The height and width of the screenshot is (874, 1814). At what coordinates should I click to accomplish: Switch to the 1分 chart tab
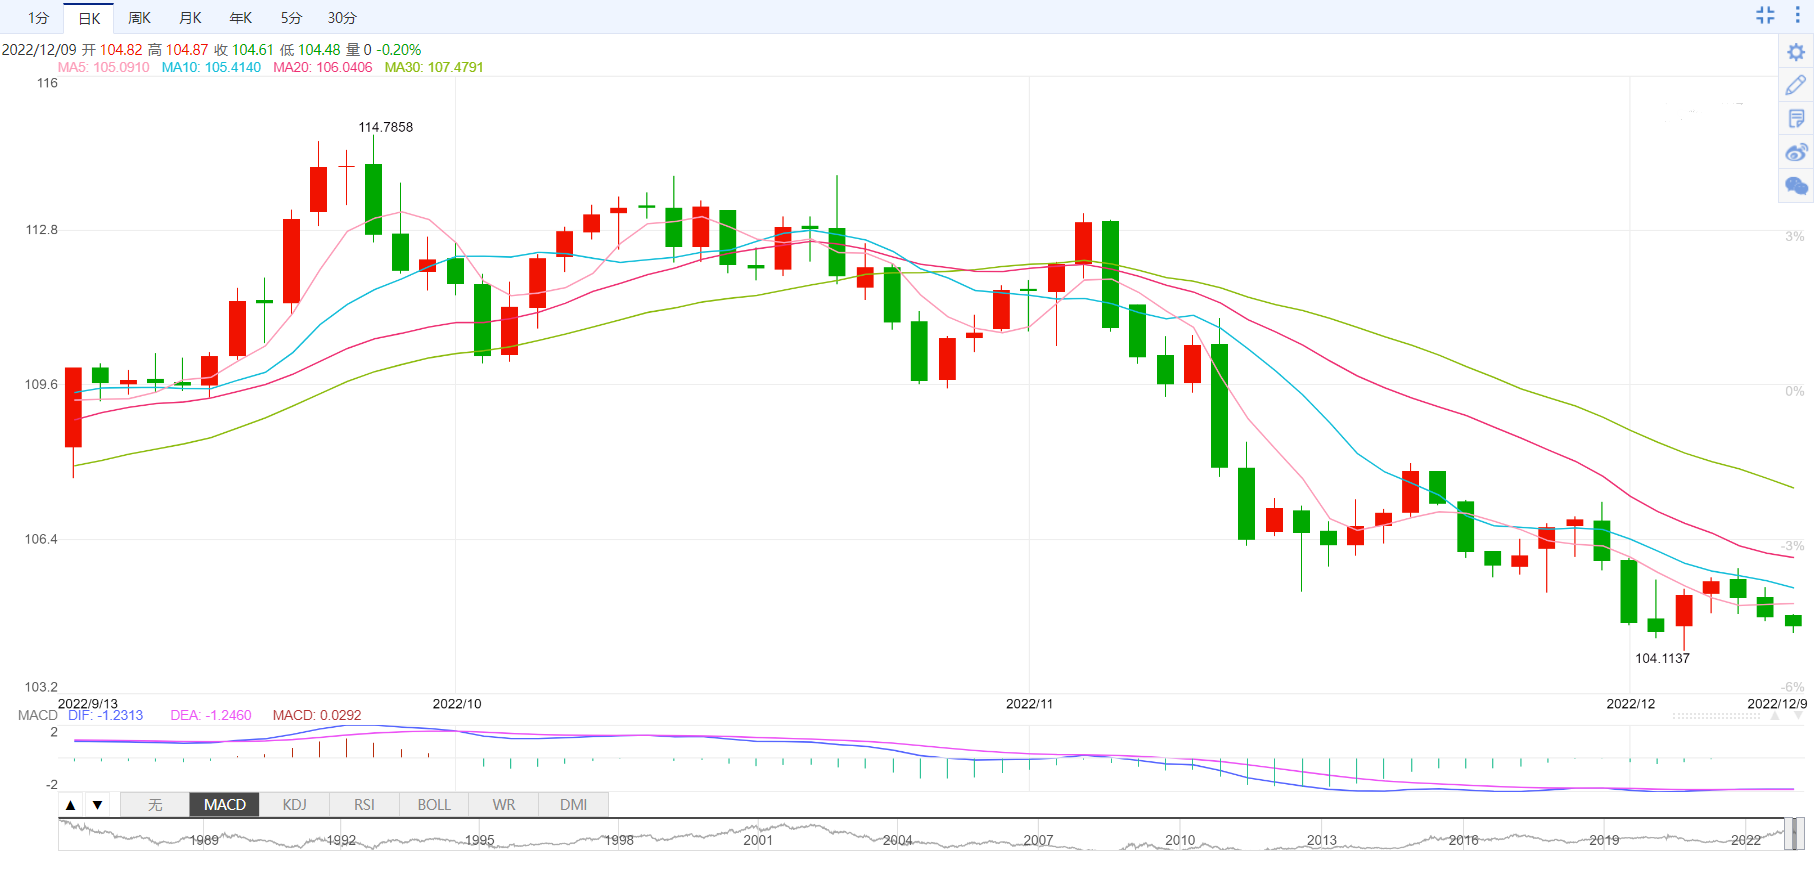coord(38,18)
